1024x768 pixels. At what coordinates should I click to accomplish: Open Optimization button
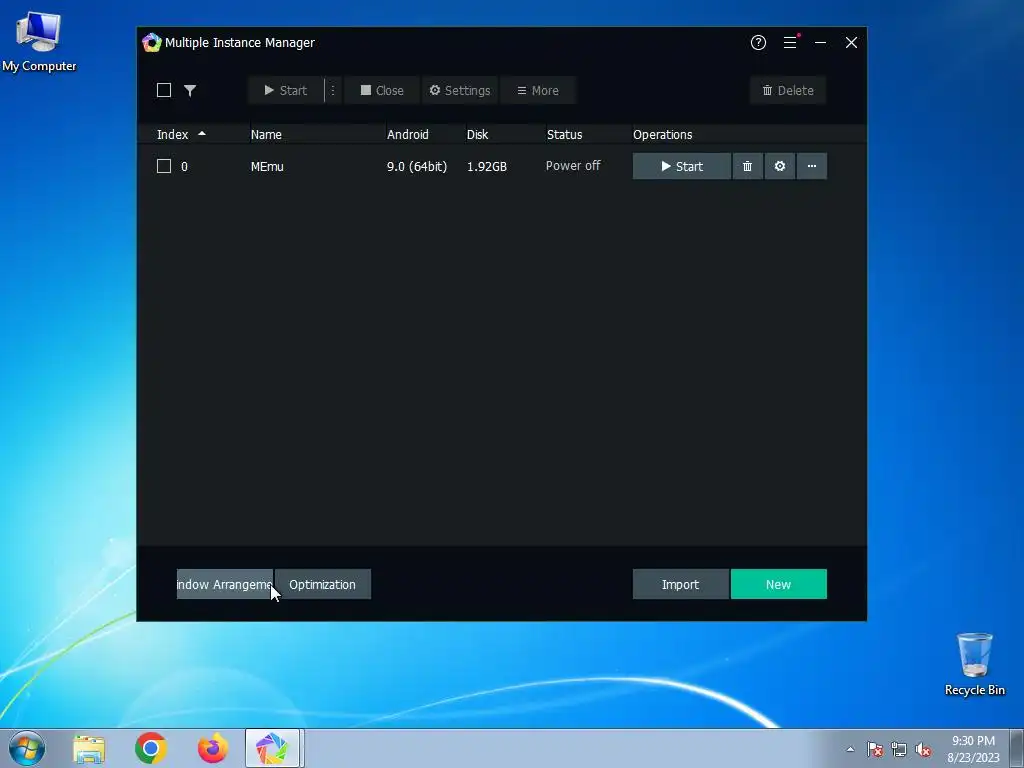323,584
